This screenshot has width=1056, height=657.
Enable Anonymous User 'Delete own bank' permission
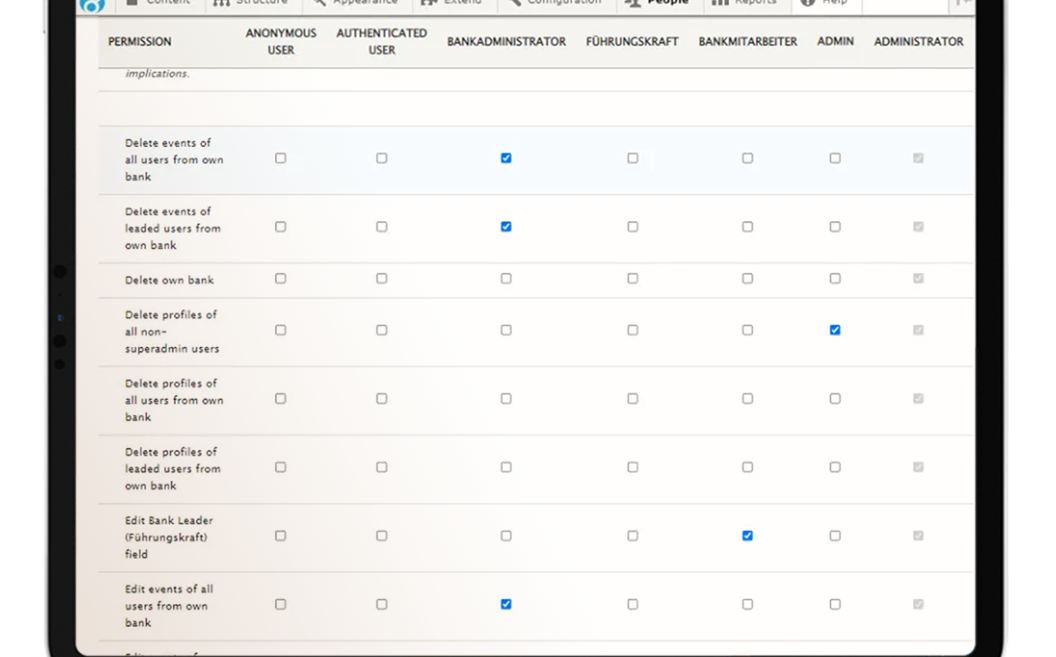[x=280, y=280]
